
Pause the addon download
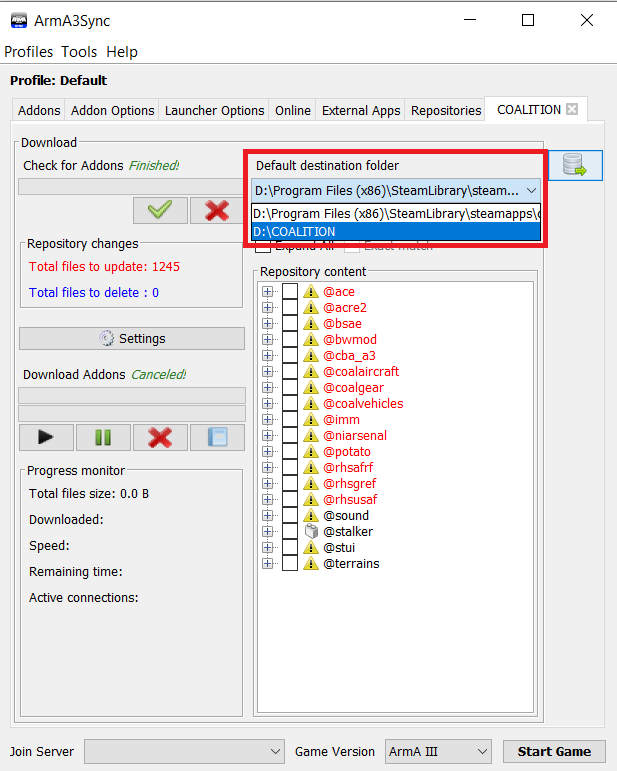pyautogui.click(x=103, y=437)
